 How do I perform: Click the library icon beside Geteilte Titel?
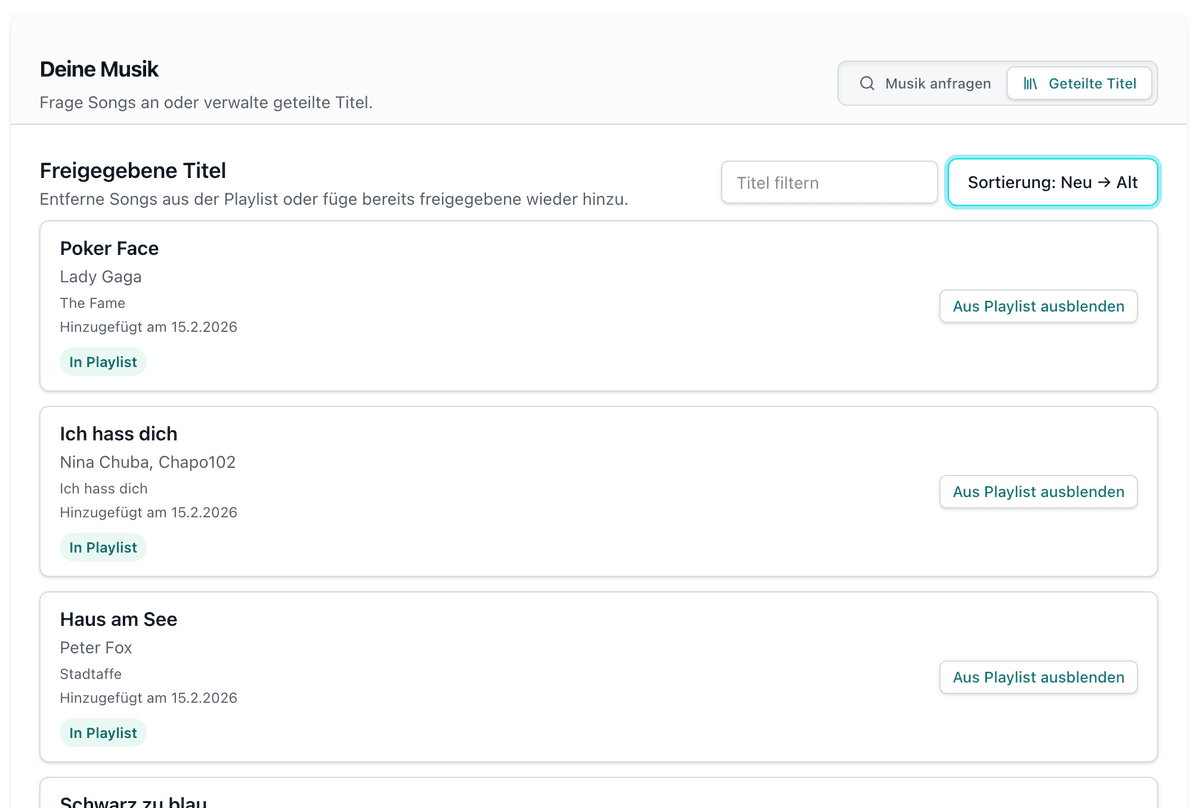tap(1030, 83)
